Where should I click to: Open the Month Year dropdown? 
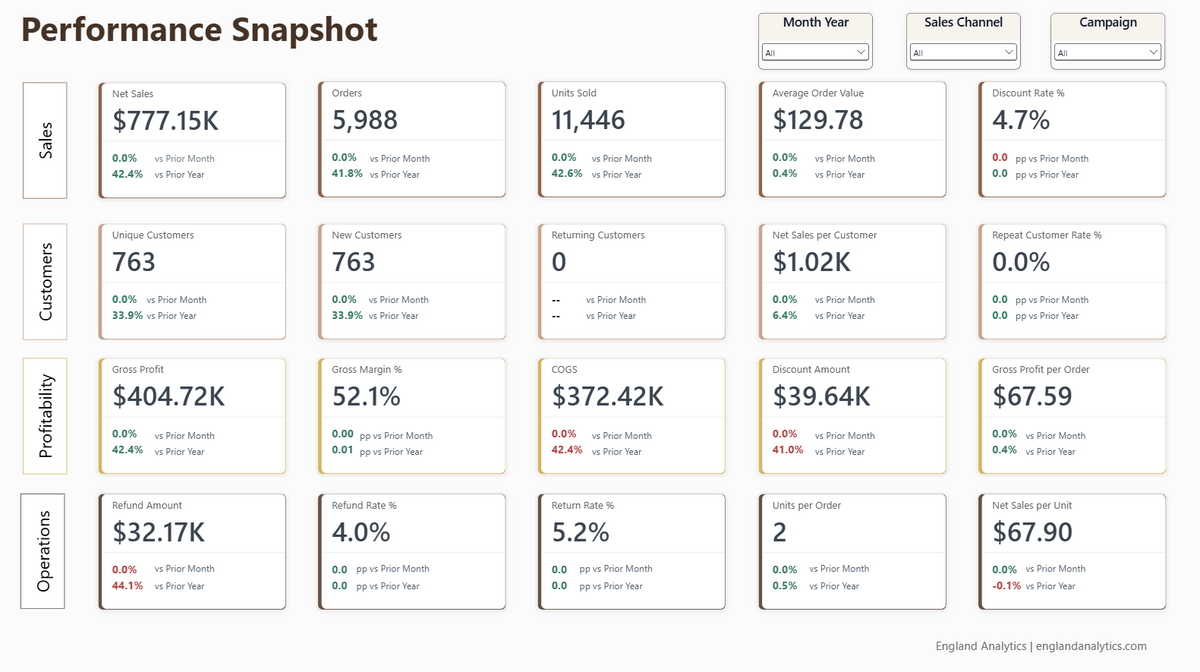click(815, 52)
